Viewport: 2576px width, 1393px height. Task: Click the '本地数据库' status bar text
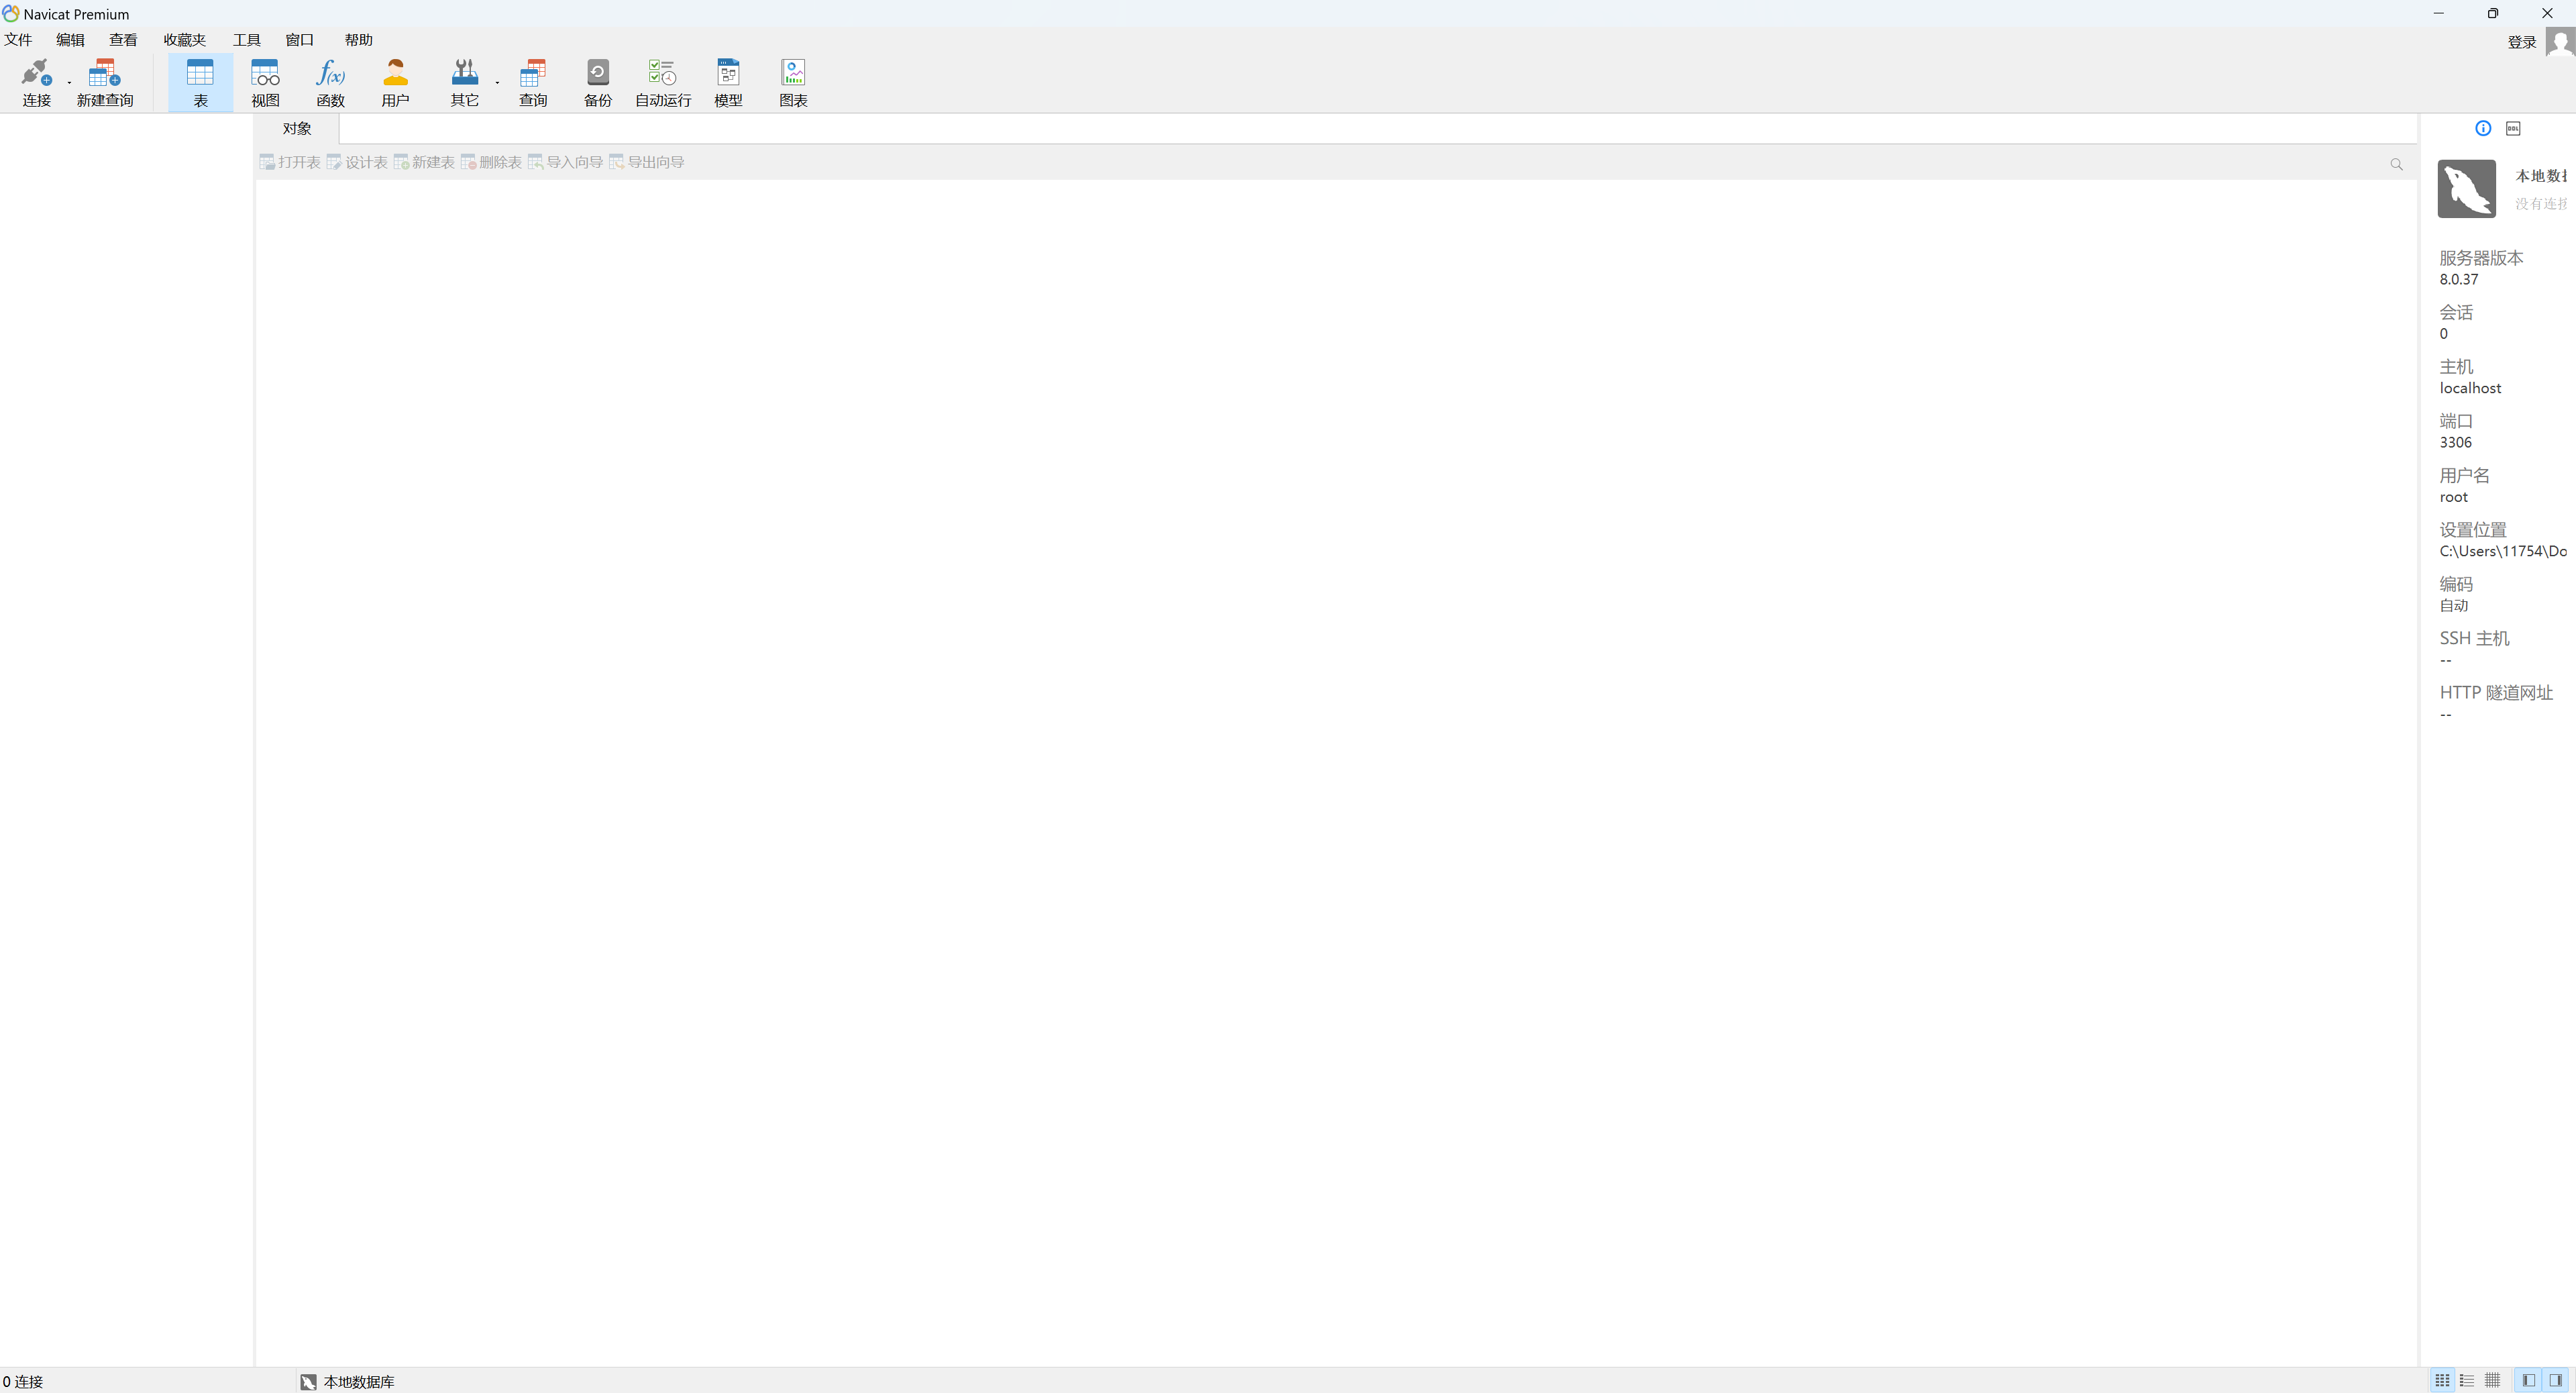point(359,1382)
